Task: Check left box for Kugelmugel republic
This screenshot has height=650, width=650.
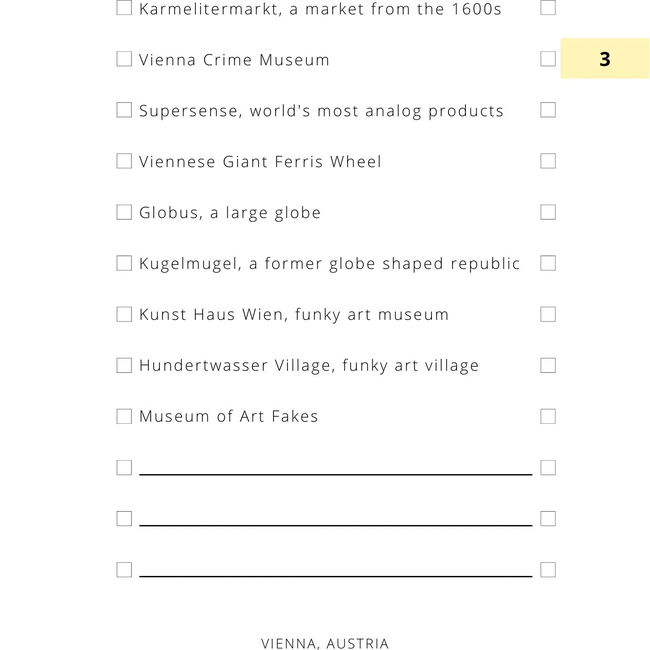Action: [x=124, y=263]
